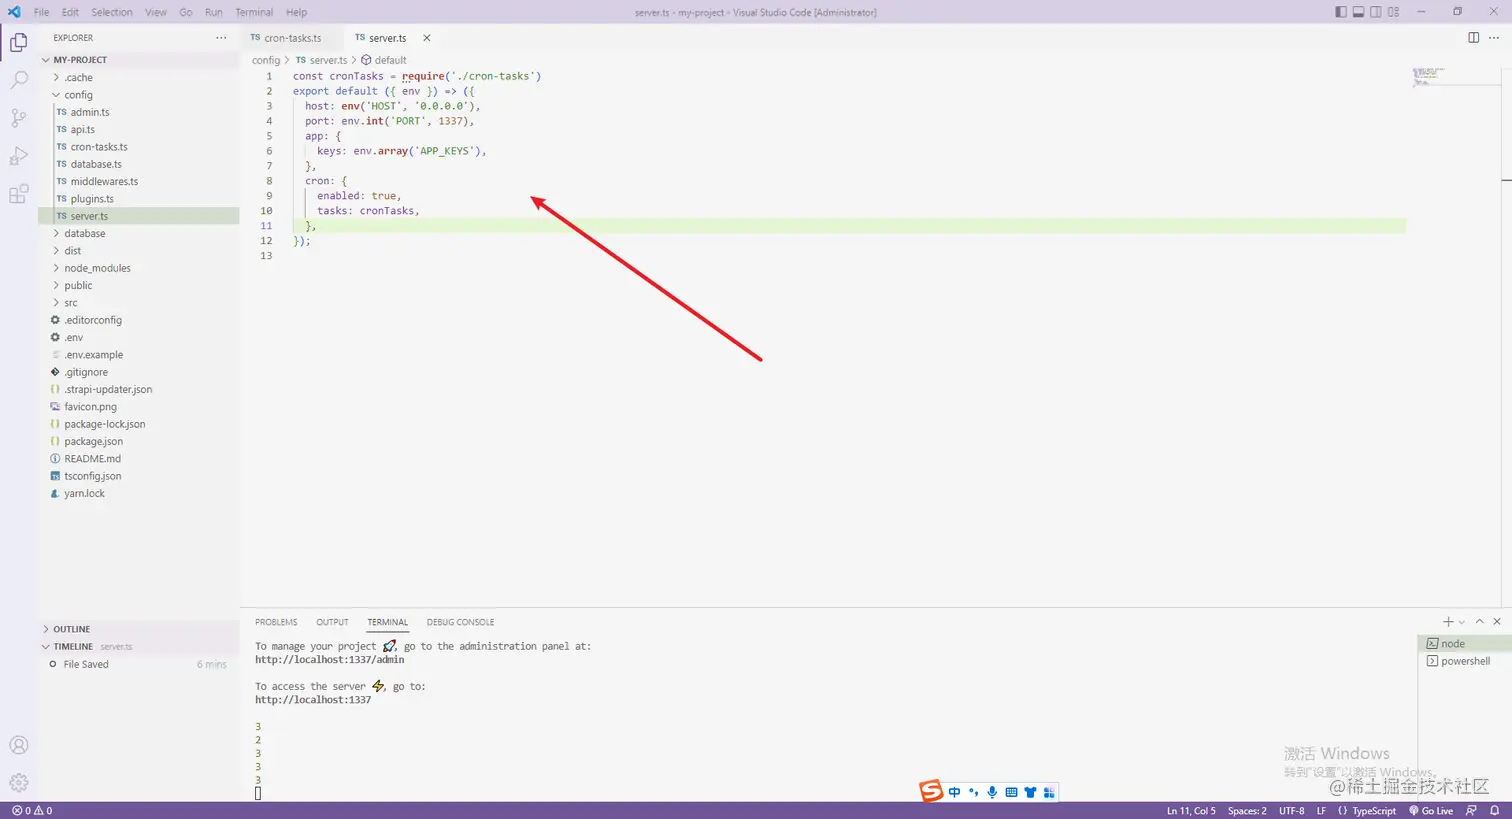Select the node terminal instance
The image size is (1512, 819).
(x=1464, y=644)
